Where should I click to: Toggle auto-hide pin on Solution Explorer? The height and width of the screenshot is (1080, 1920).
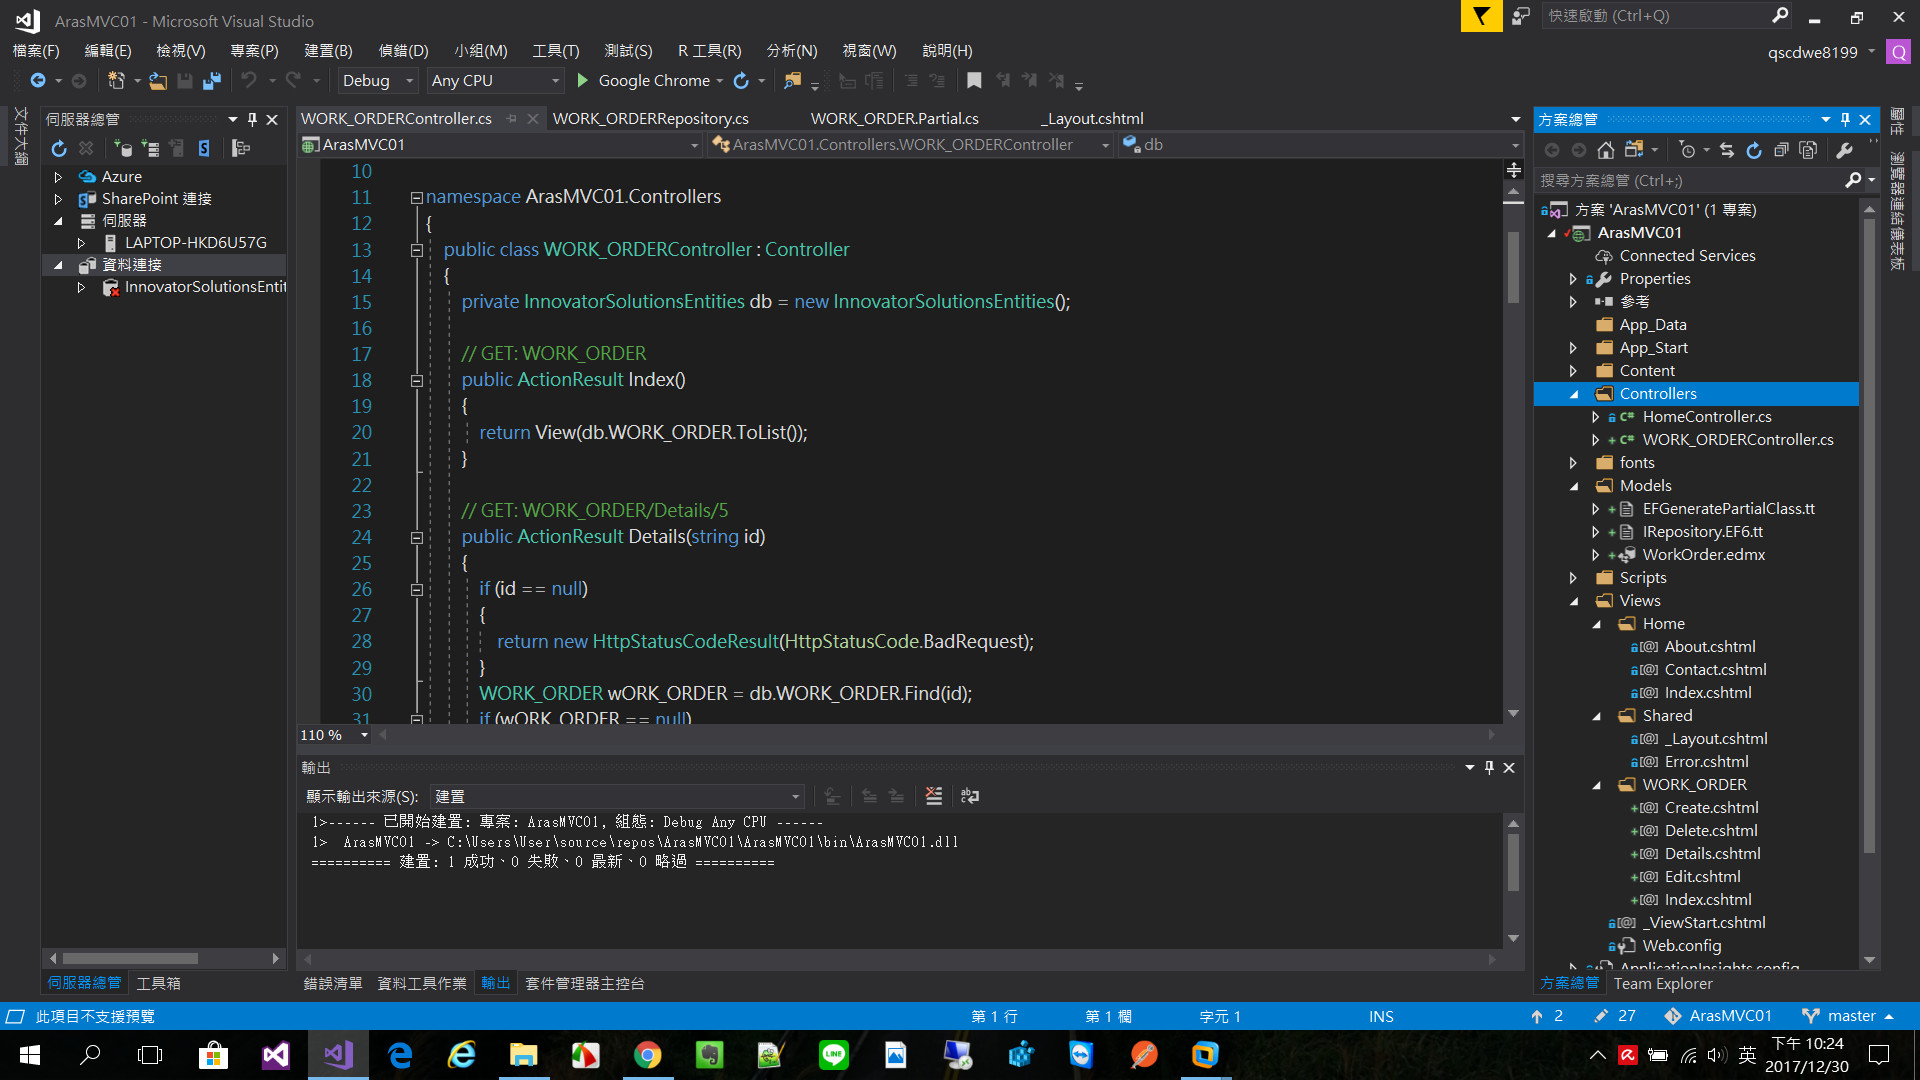point(1845,119)
